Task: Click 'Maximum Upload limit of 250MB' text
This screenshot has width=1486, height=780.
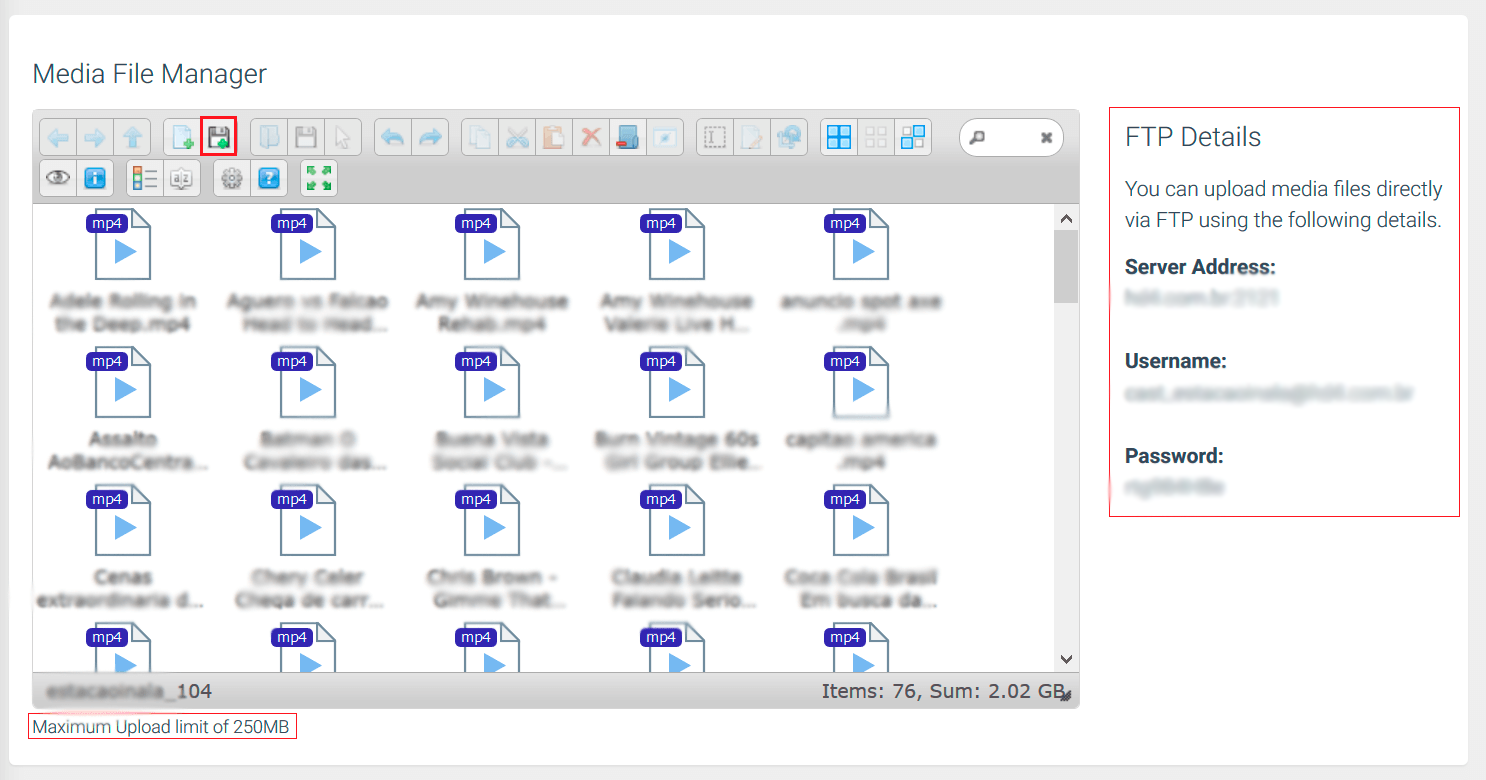Action: [x=161, y=727]
